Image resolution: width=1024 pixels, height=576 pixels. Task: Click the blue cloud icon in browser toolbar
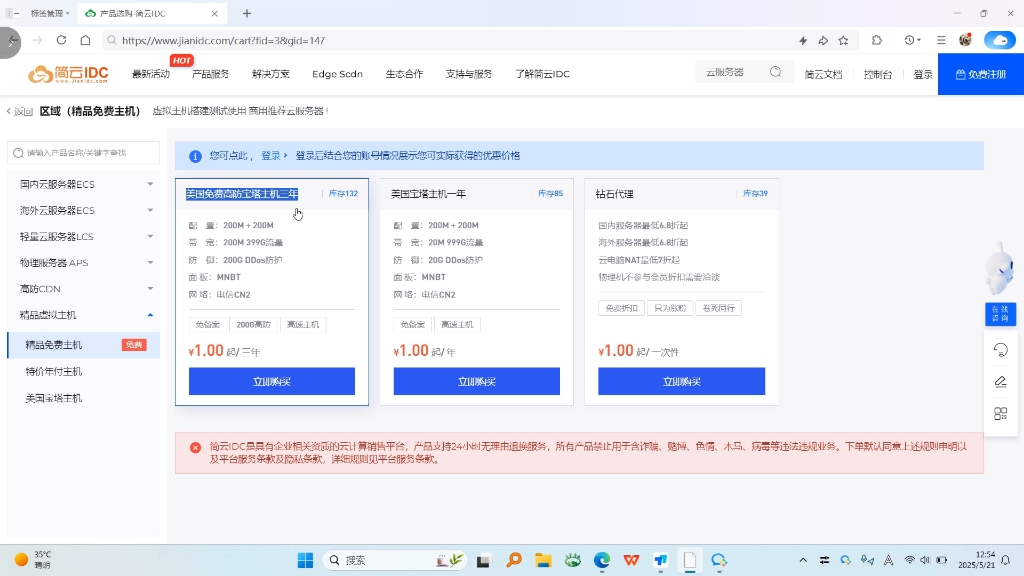[x=1000, y=40]
